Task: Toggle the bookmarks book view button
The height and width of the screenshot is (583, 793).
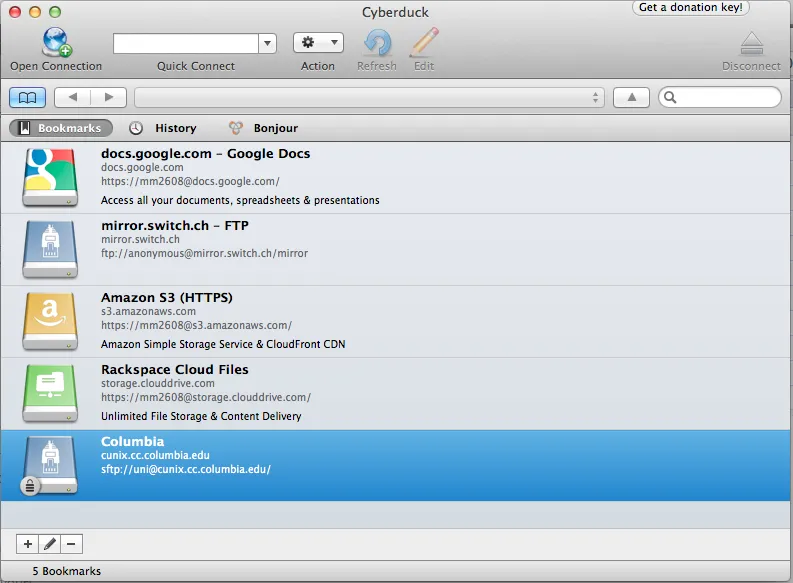Action: (x=27, y=97)
